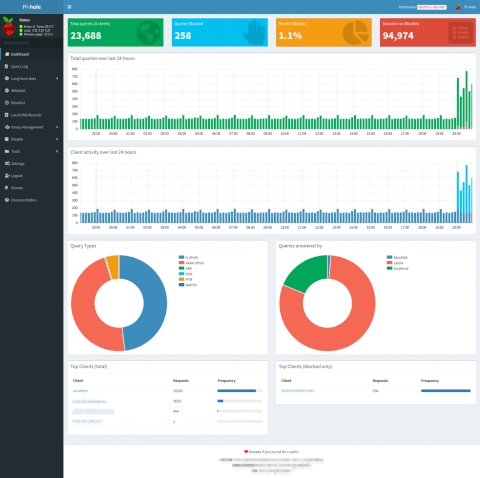Log out via the Logout sidebar entry
480x478 pixels.
17,176
